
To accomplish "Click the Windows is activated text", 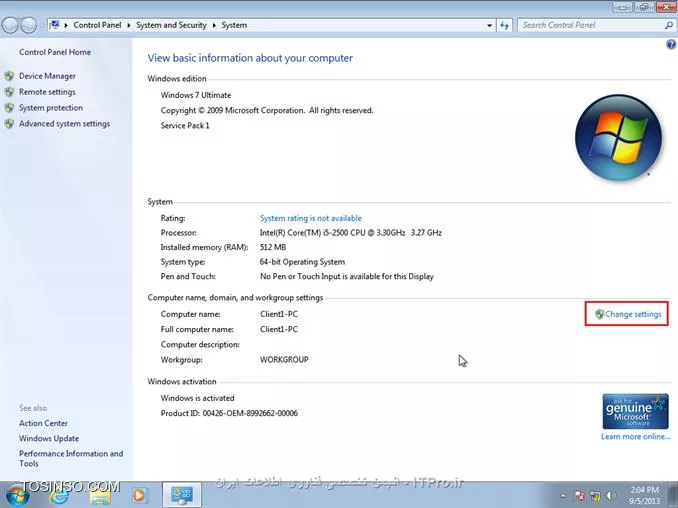I will (x=198, y=398).
